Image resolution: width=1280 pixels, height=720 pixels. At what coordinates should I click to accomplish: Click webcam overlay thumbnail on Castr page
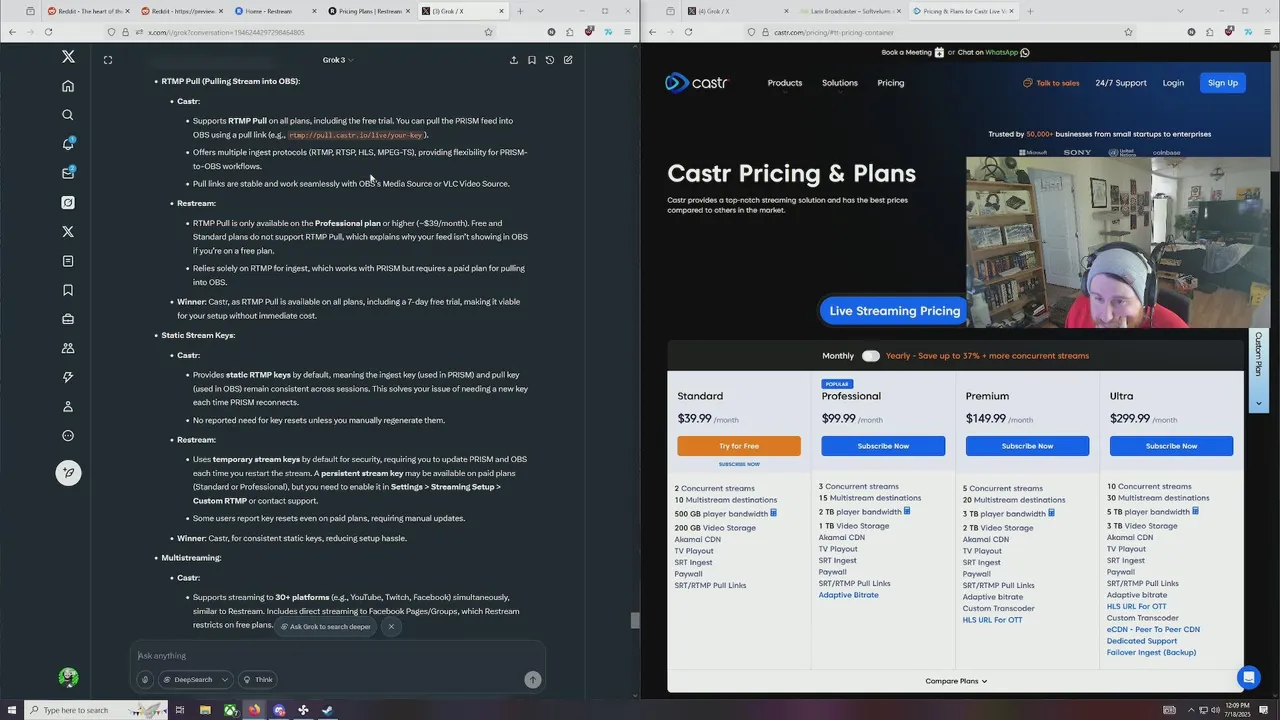[1117, 242]
